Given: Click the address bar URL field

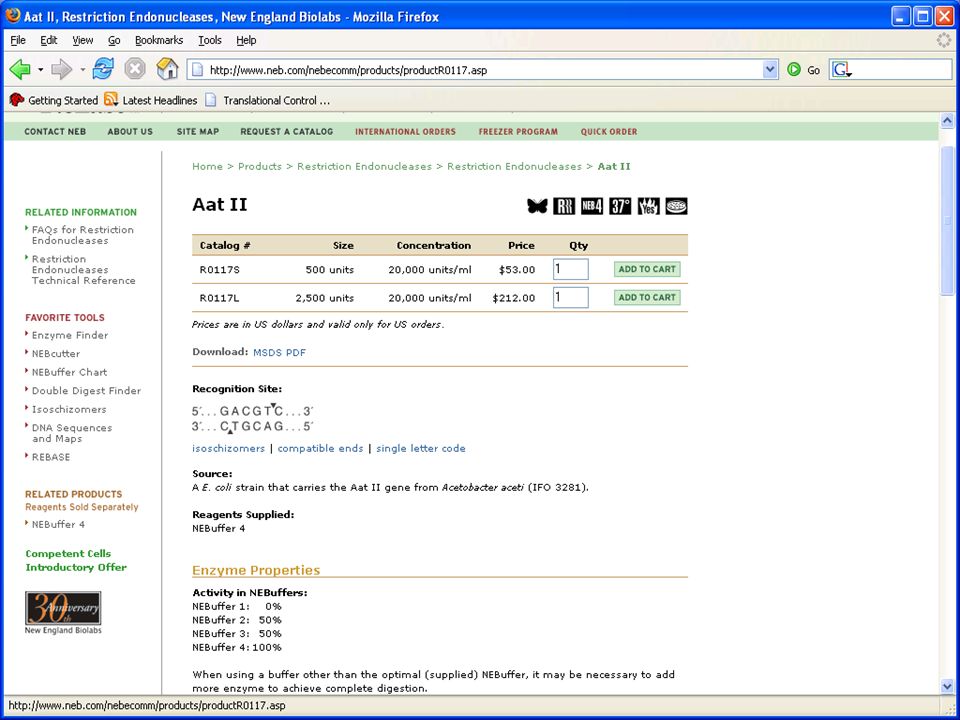Looking at the screenshot, I should pyautogui.click(x=484, y=70).
